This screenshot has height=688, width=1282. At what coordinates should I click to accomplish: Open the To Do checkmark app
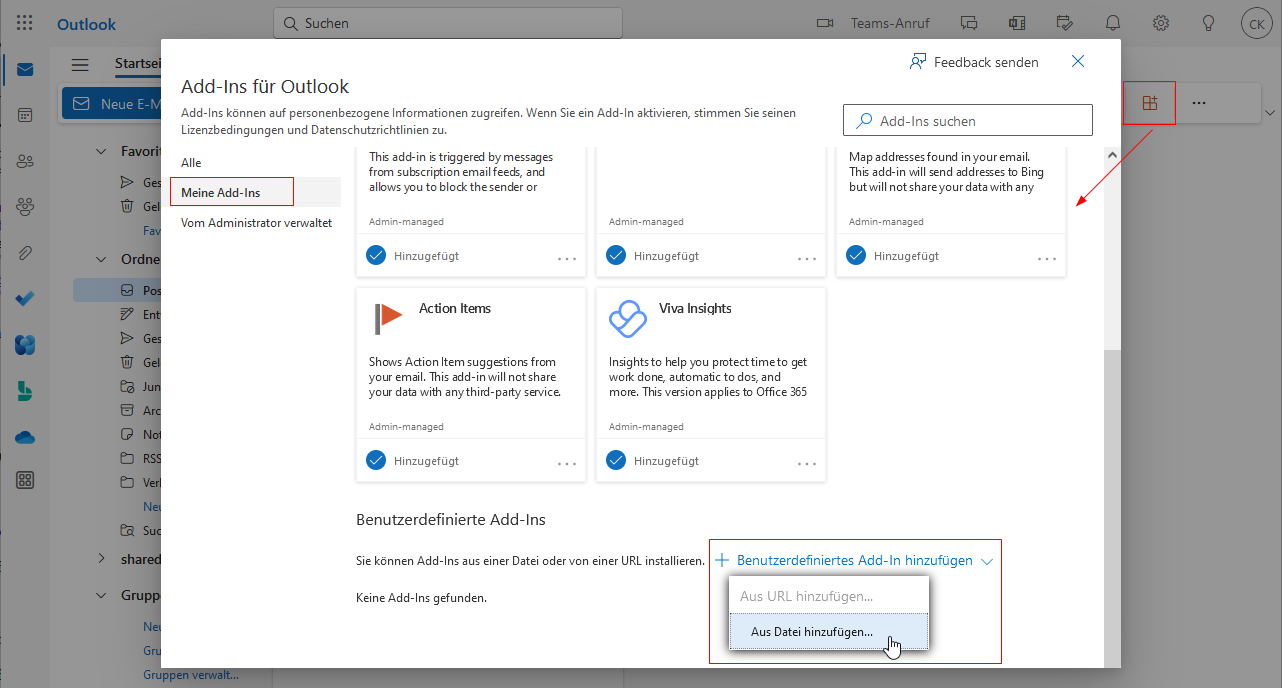25,299
